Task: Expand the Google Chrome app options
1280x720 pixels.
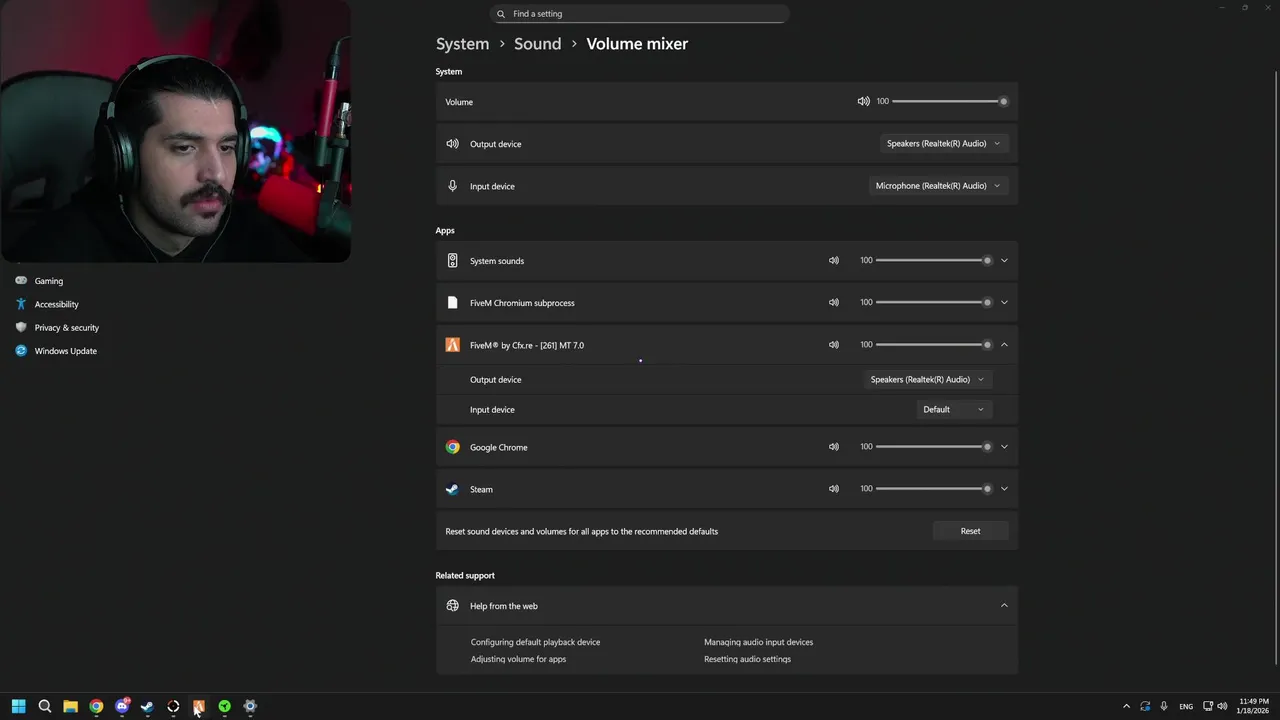Action: coord(1004,447)
